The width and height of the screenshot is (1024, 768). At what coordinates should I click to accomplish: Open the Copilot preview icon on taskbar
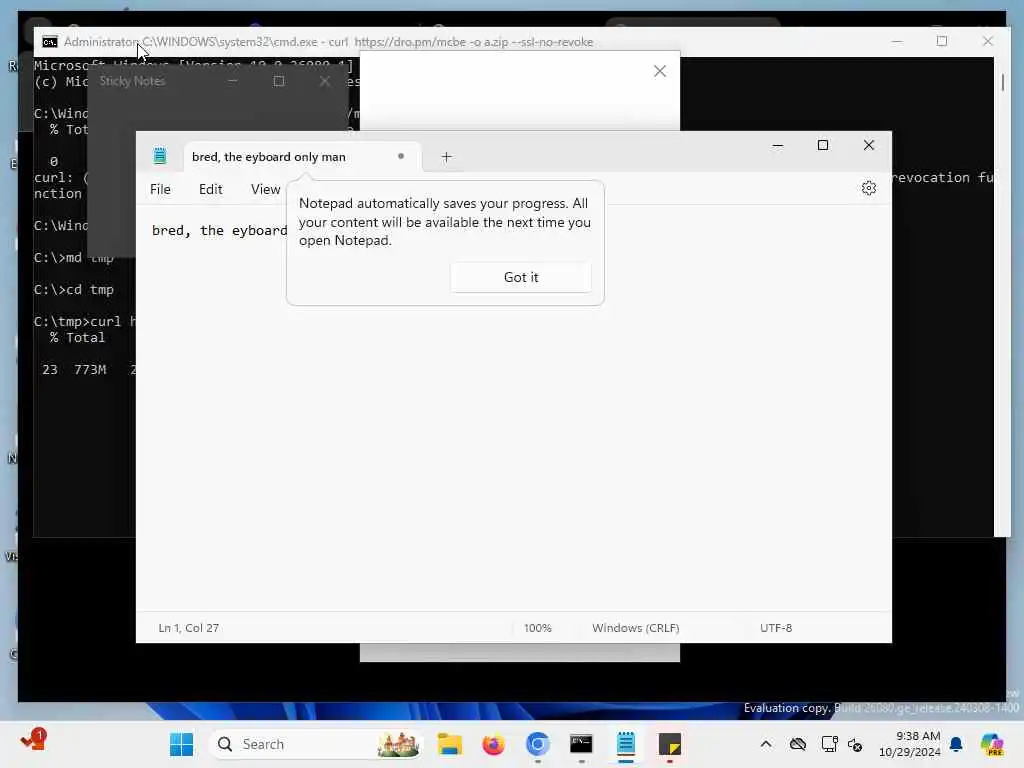pos(992,744)
